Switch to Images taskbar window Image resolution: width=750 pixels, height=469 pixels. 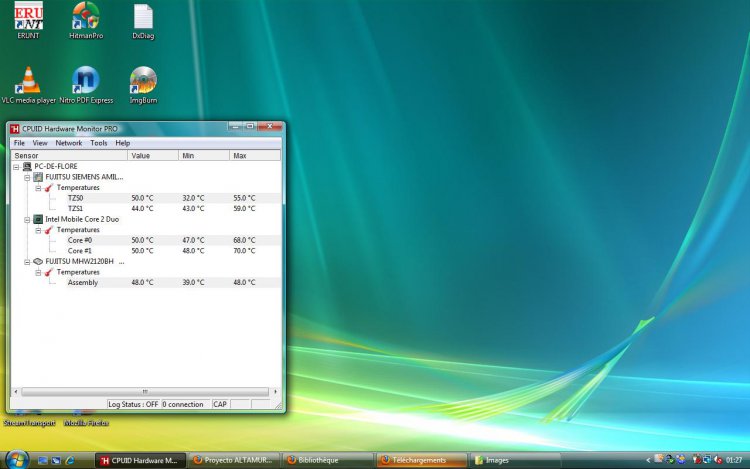click(516, 460)
